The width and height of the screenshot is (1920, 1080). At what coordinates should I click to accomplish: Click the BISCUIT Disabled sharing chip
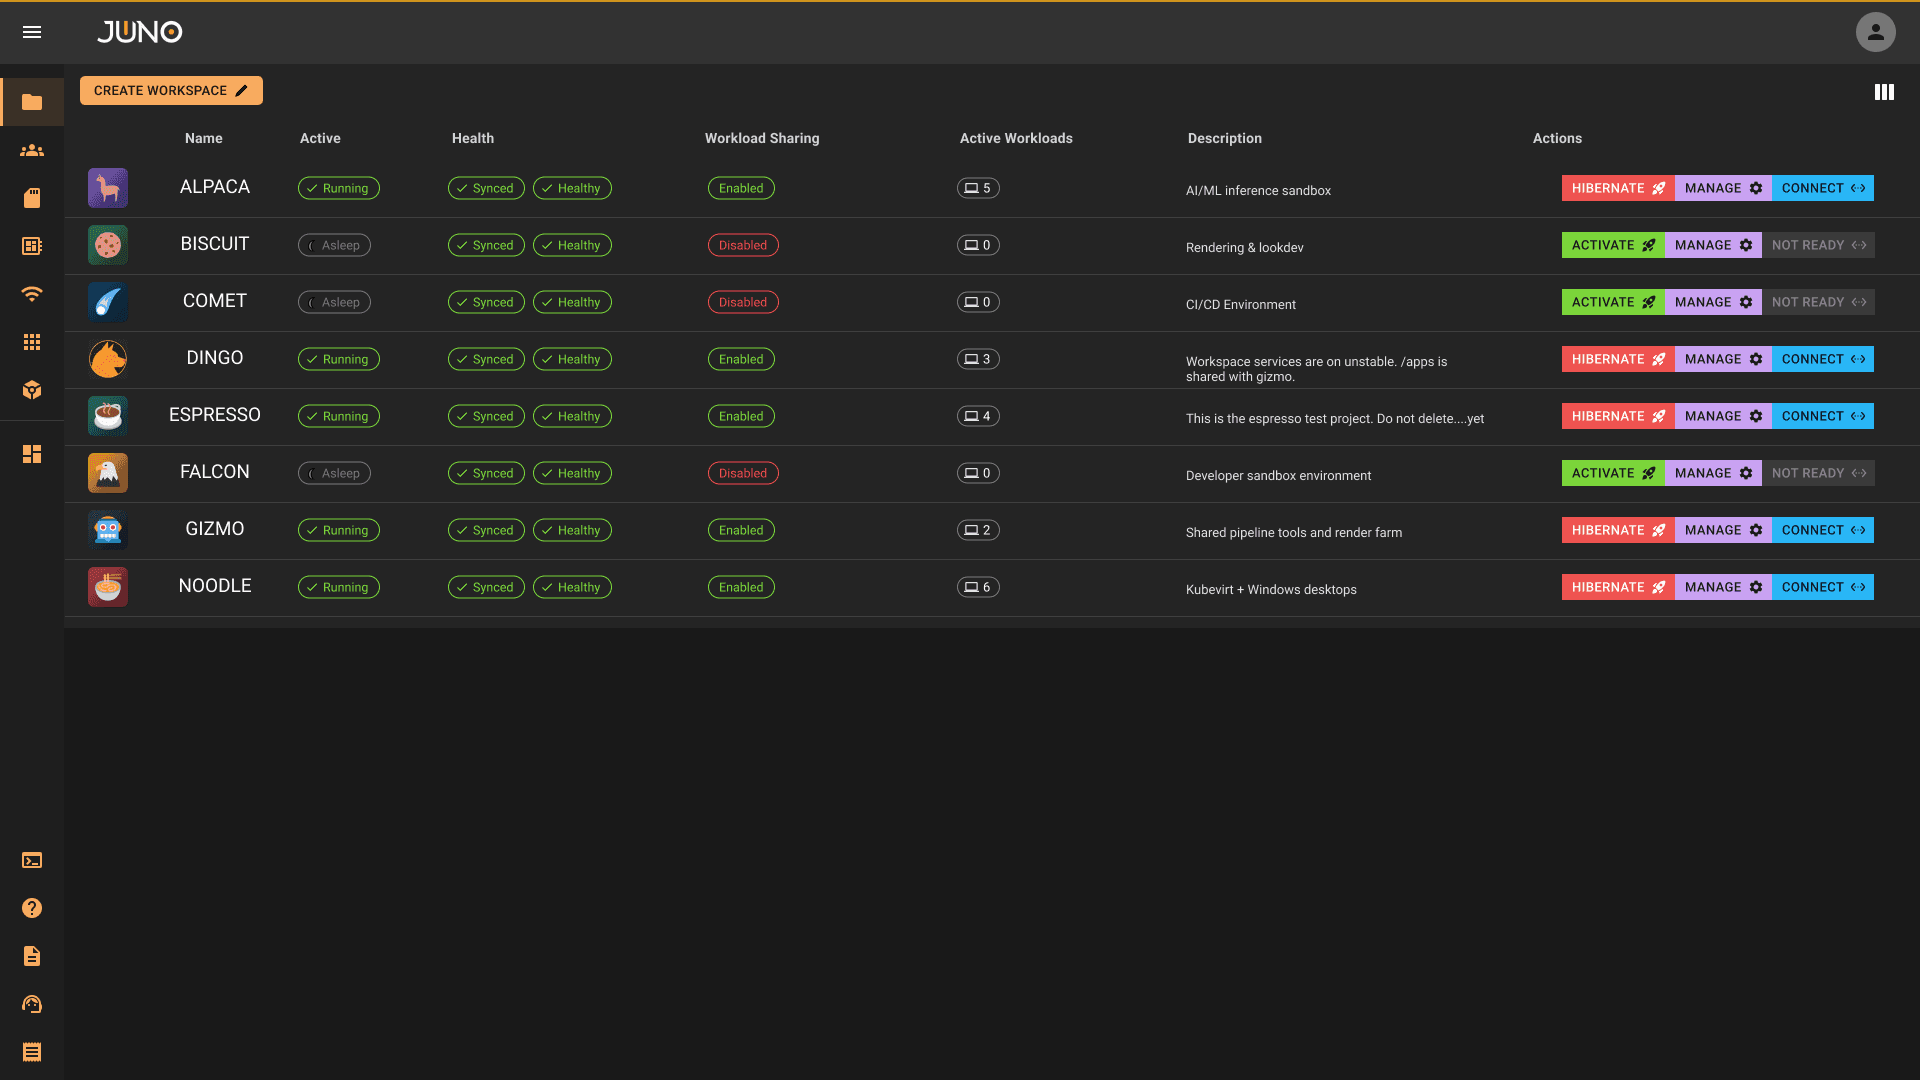click(743, 245)
